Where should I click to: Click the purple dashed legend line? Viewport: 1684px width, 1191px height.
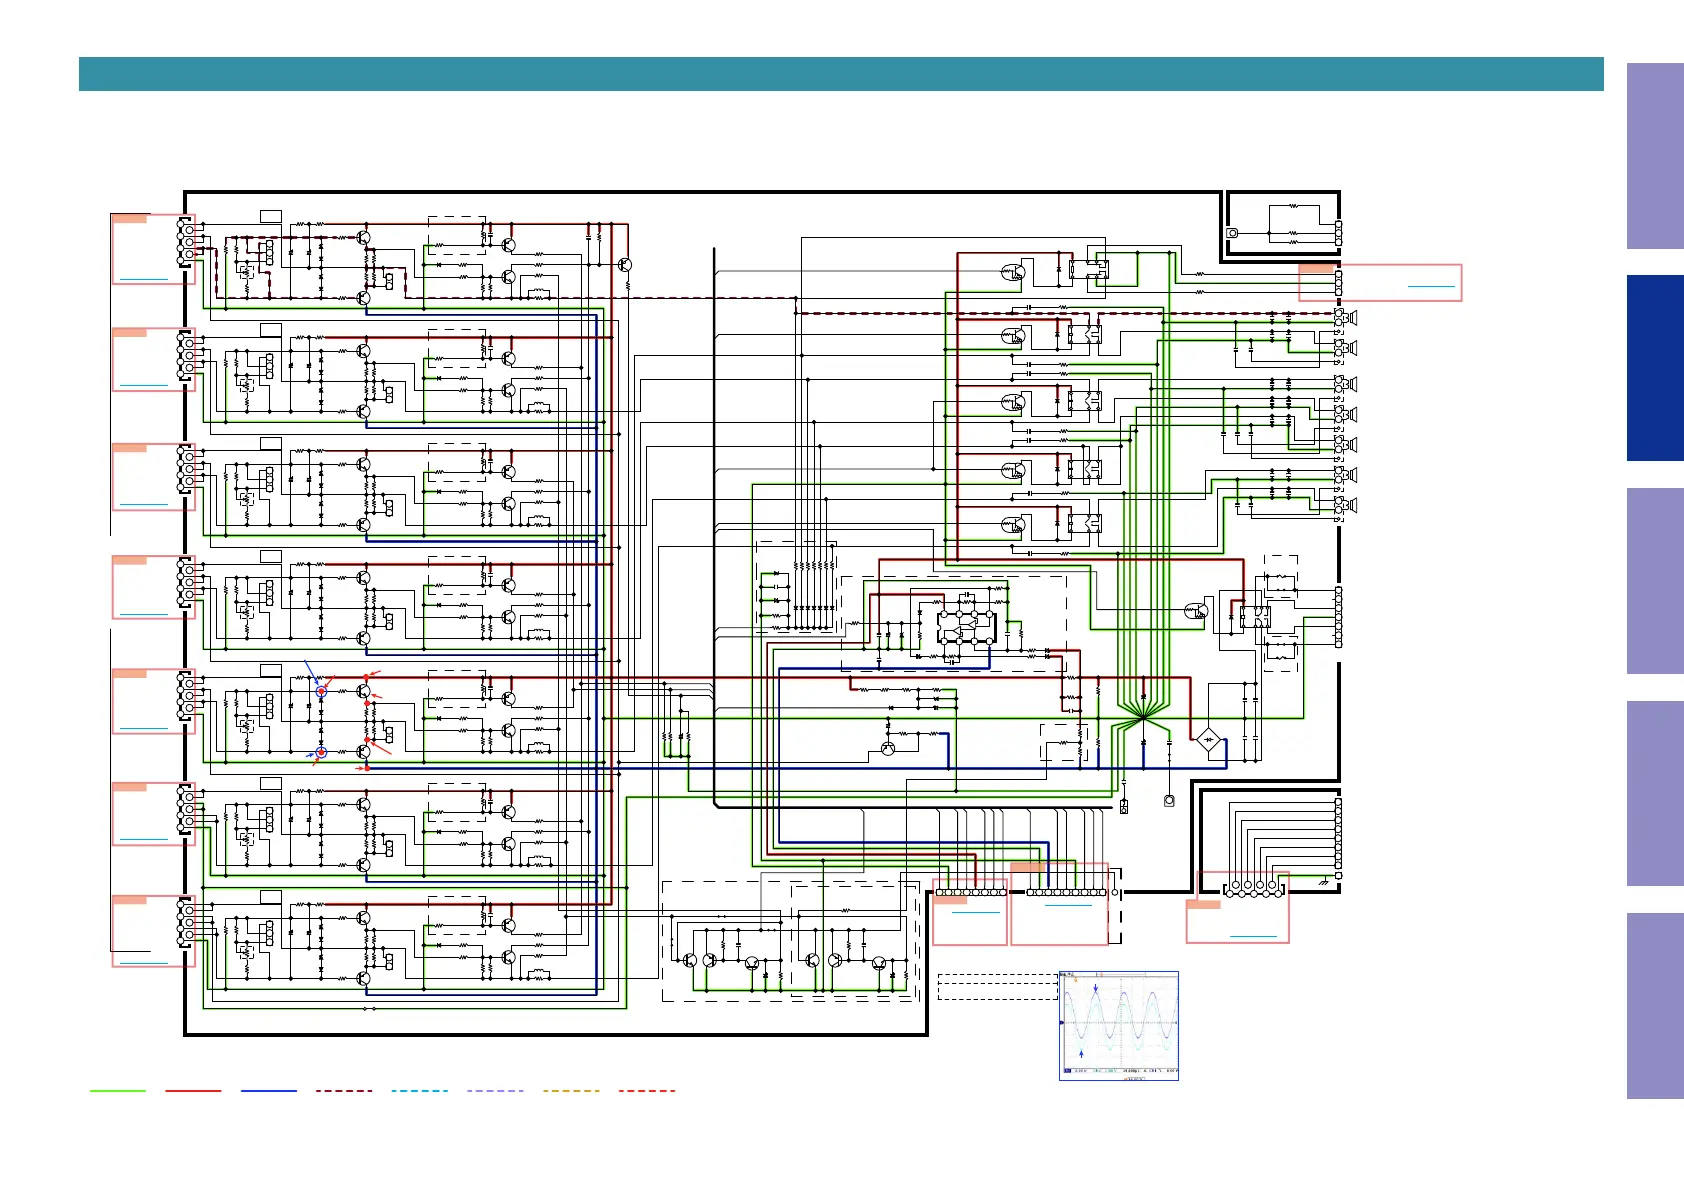point(495,1091)
